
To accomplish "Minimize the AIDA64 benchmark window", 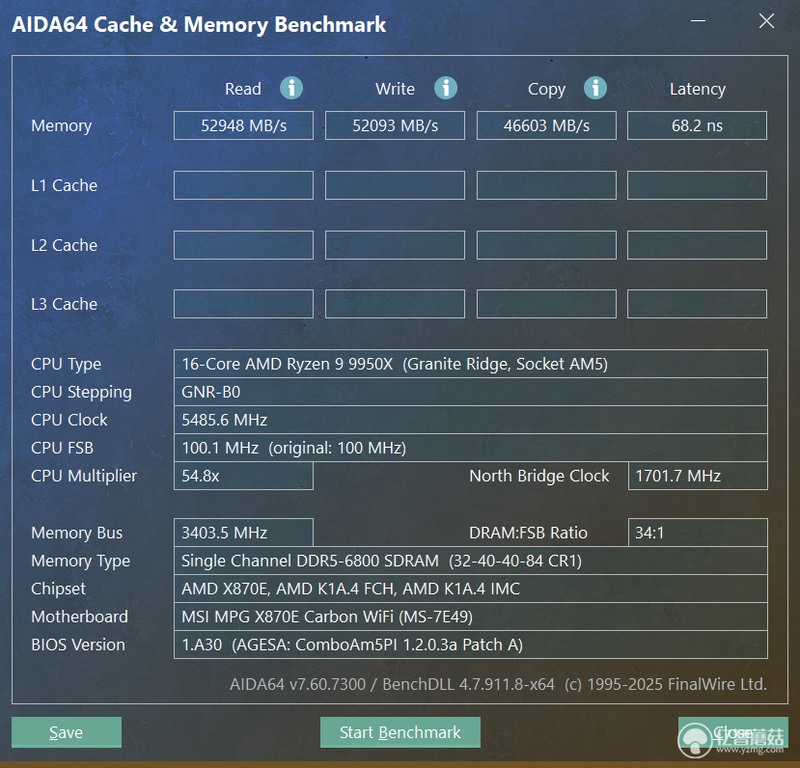I will pyautogui.click(x=698, y=21).
